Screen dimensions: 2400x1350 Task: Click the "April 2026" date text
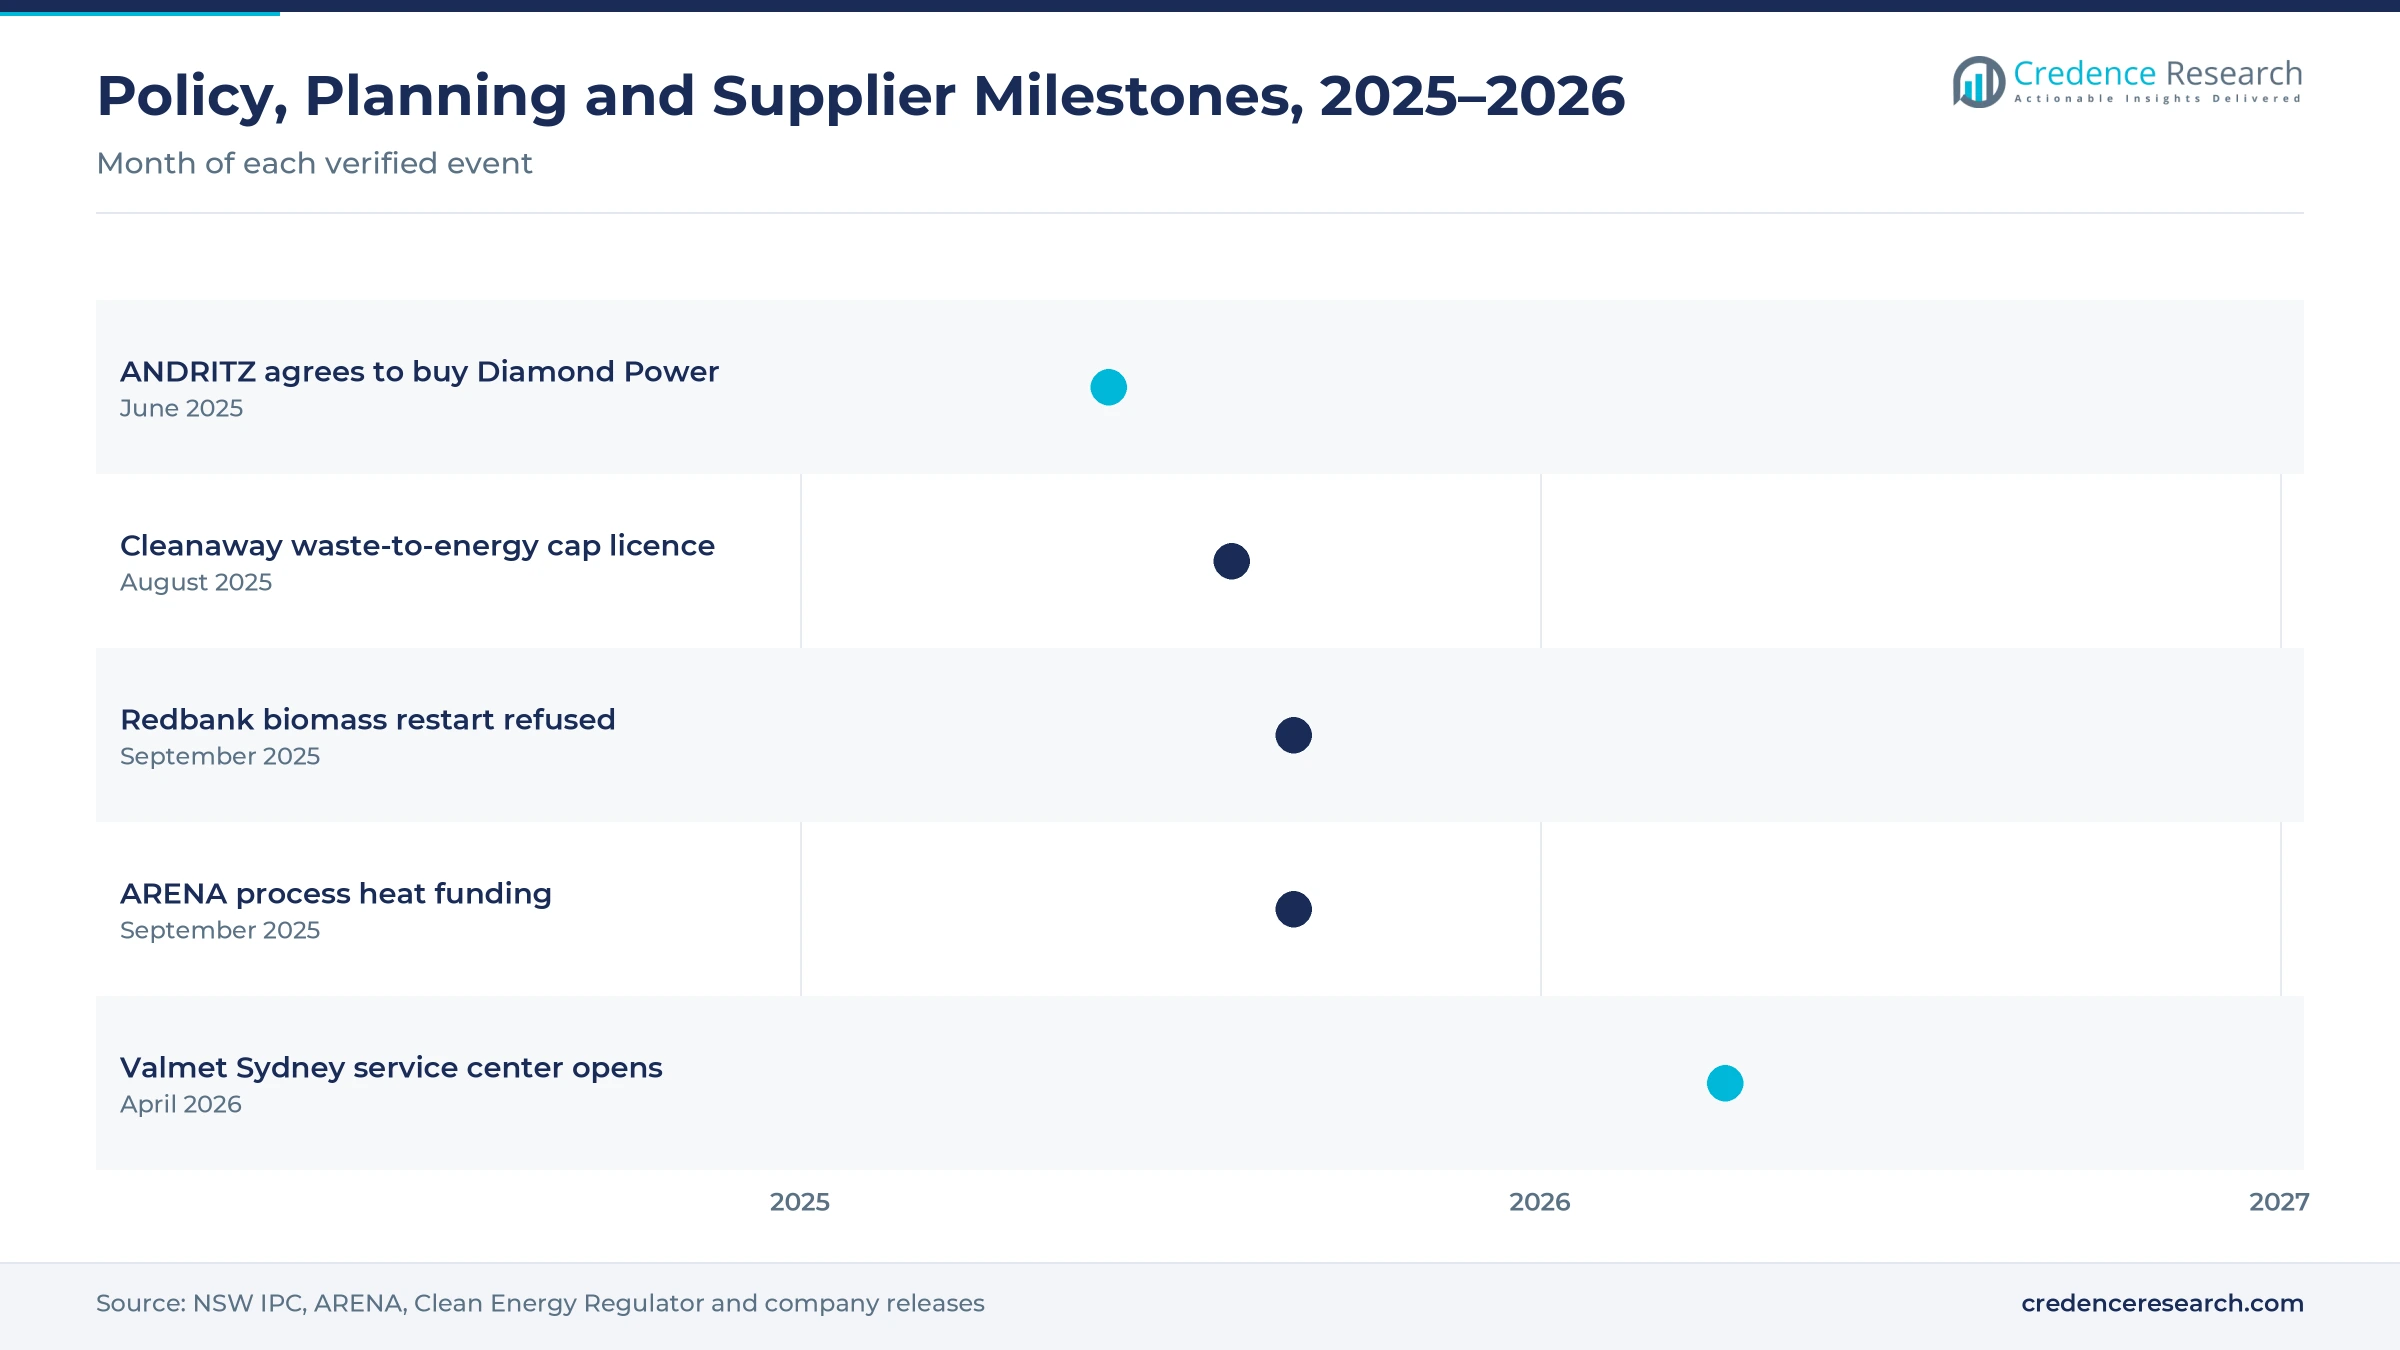tap(181, 1104)
